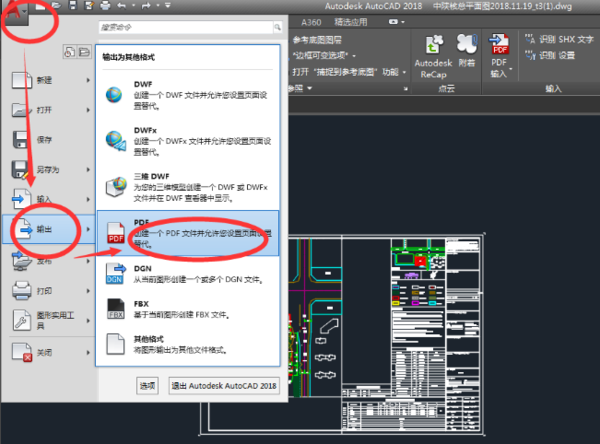The image size is (600, 444).
Task: Click the Save As quick access icon
Action: [89, 5]
